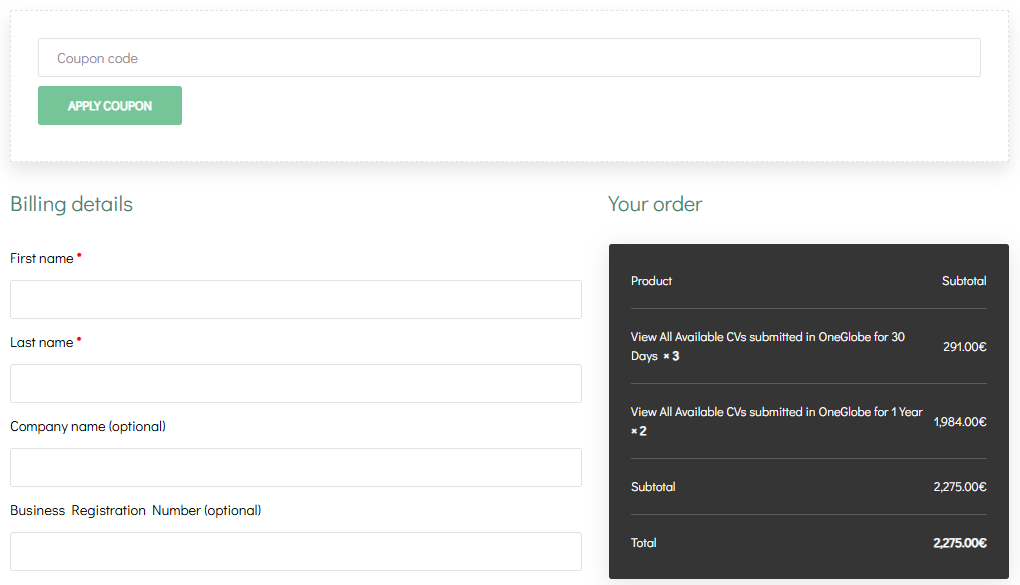Viewport: 1020px width, 585px height.
Task: Focus the First name text box
Action: tap(296, 299)
